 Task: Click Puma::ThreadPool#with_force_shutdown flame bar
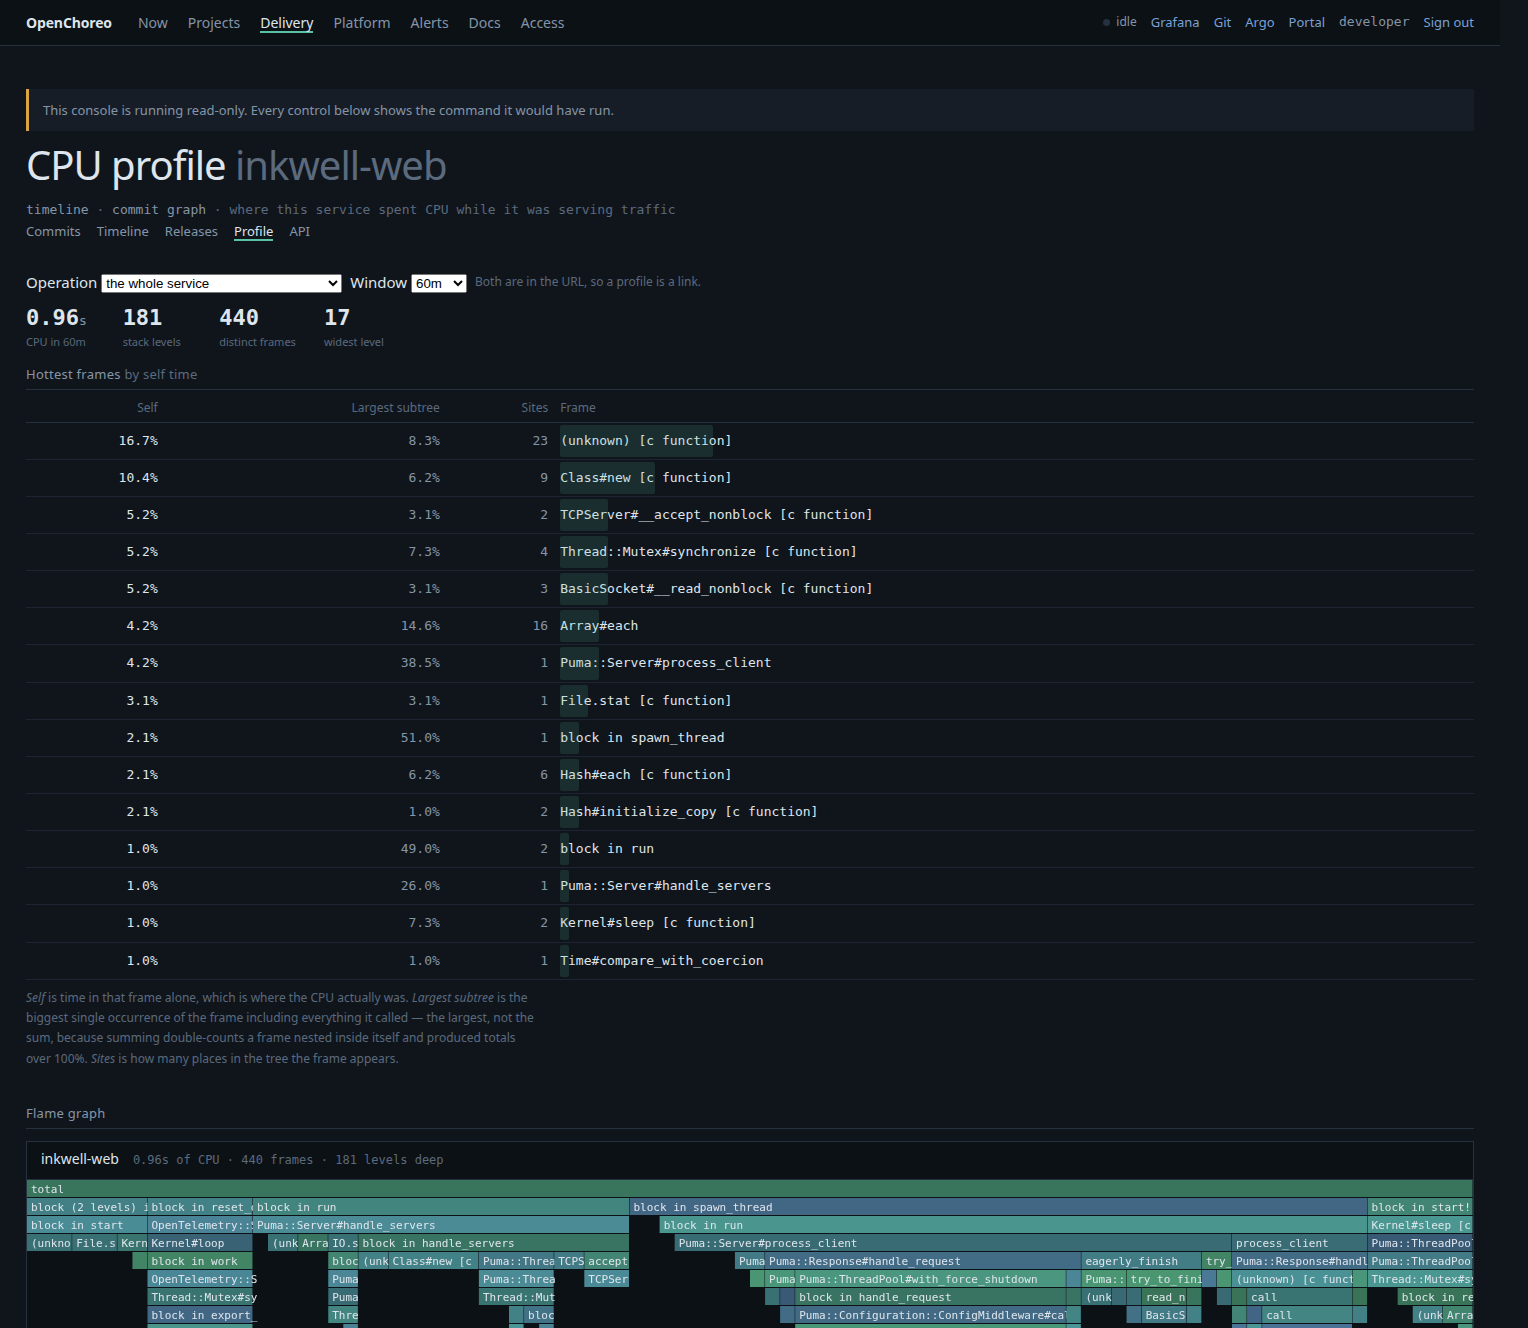(931, 1279)
